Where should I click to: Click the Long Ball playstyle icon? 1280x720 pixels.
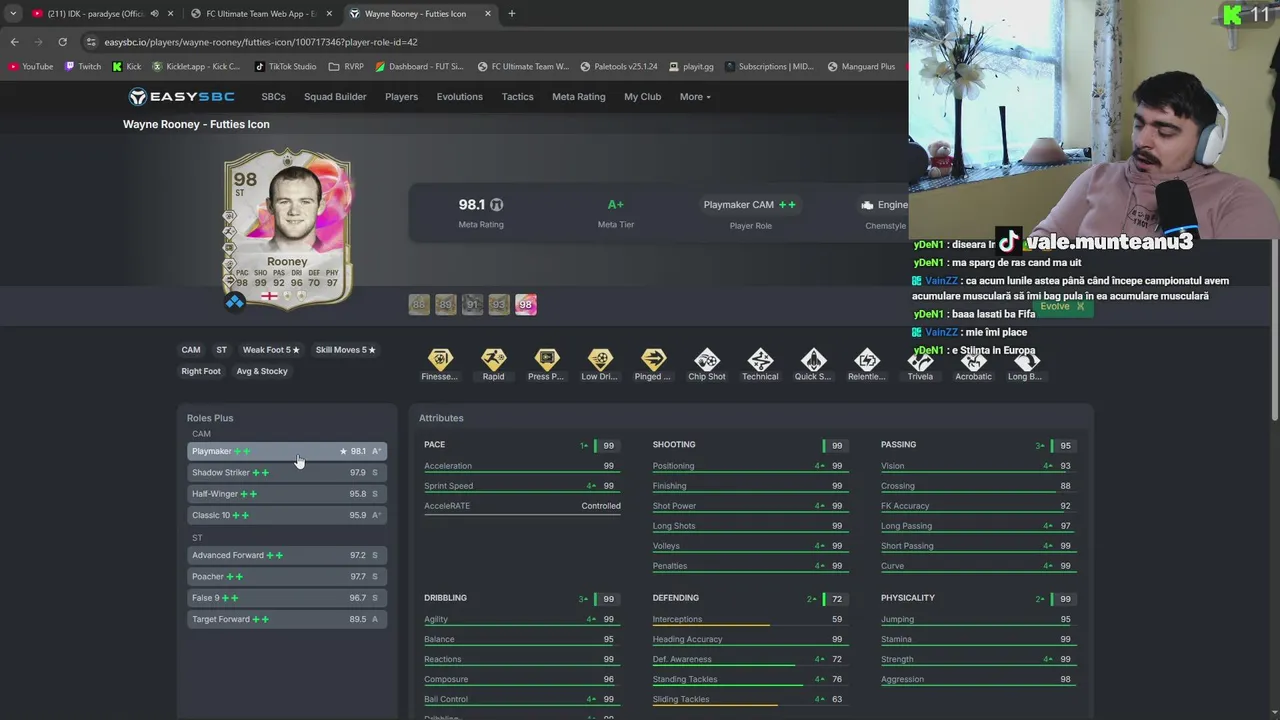point(1026,361)
